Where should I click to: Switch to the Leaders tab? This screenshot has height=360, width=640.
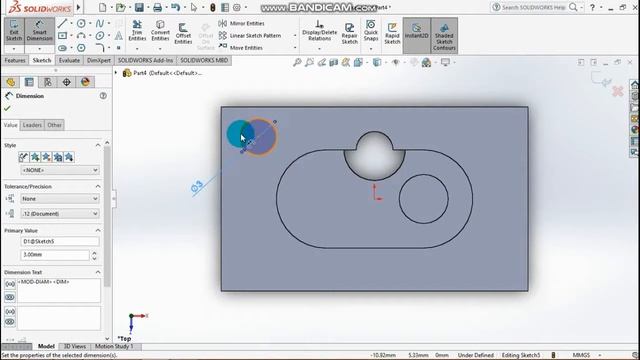coord(32,125)
